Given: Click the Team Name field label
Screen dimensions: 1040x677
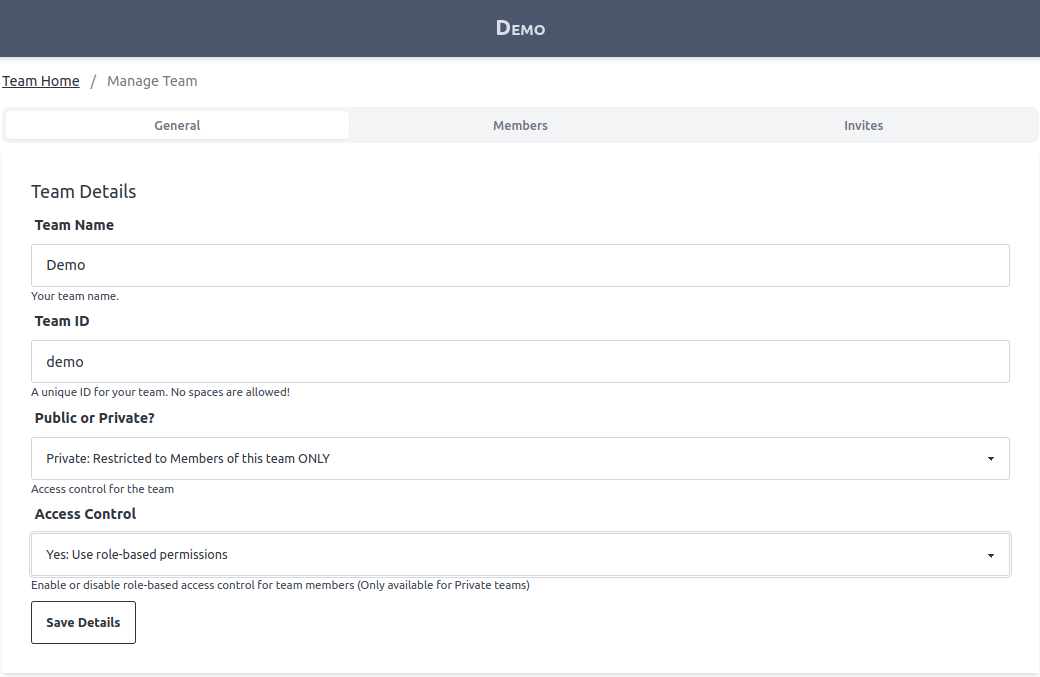Looking at the screenshot, I should 74,225.
